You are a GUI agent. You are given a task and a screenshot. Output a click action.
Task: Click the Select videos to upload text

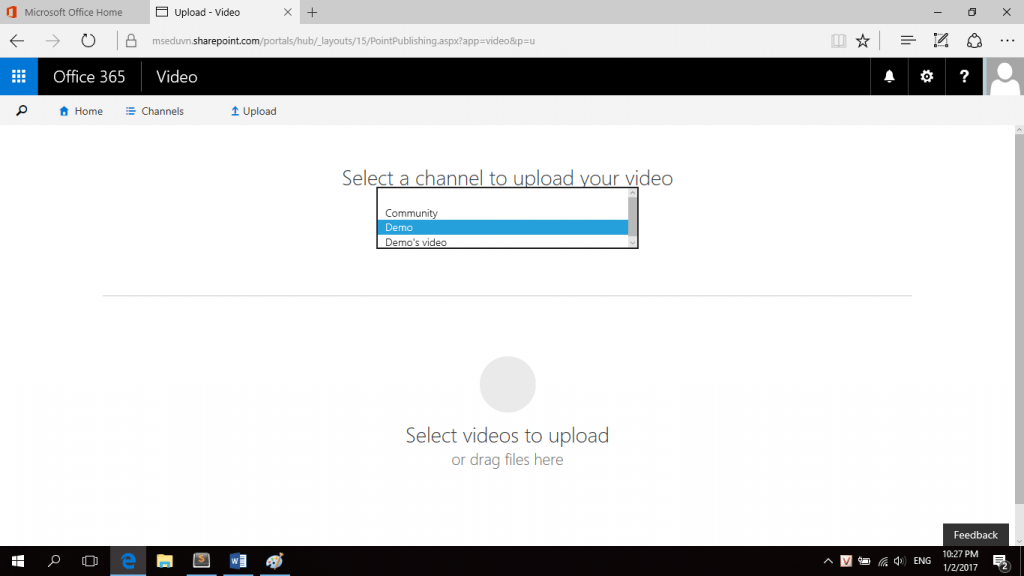507,435
